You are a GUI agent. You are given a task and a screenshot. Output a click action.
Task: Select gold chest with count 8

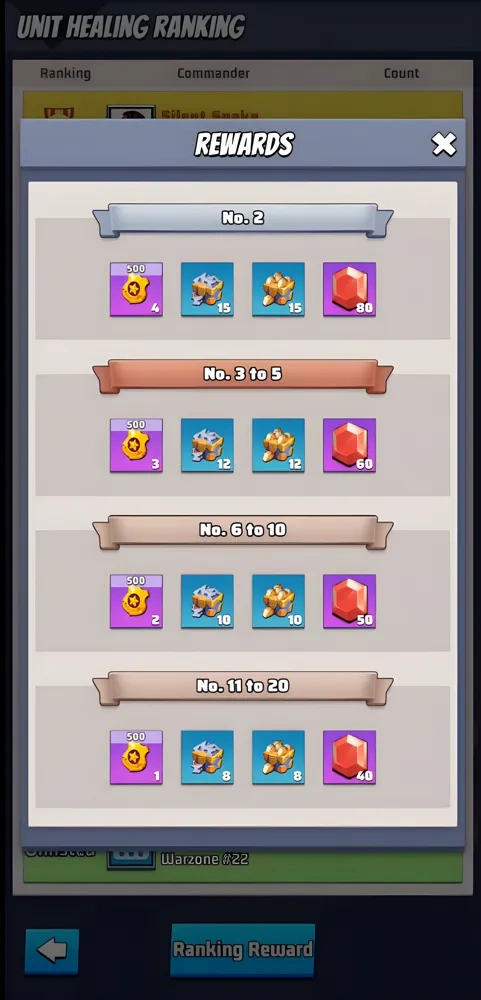pyautogui.click(x=278, y=757)
